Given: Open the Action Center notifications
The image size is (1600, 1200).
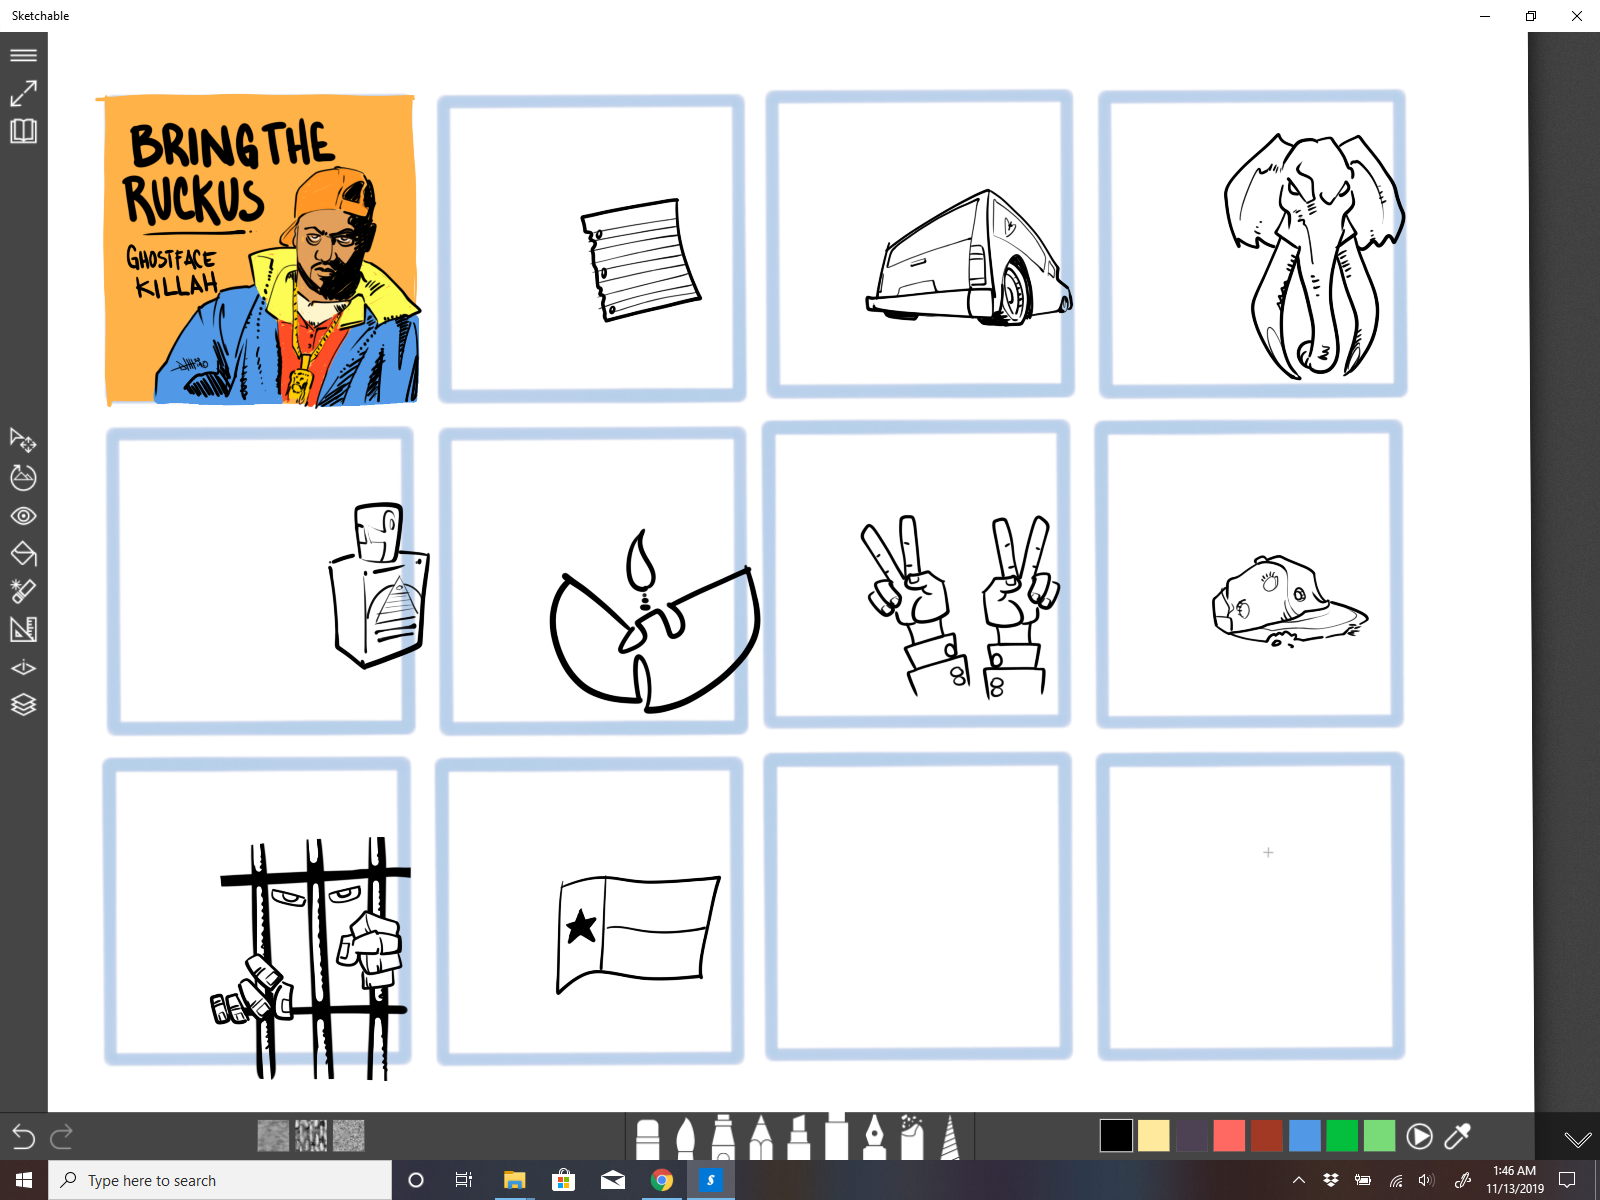Looking at the screenshot, I should pos(1567,1180).
